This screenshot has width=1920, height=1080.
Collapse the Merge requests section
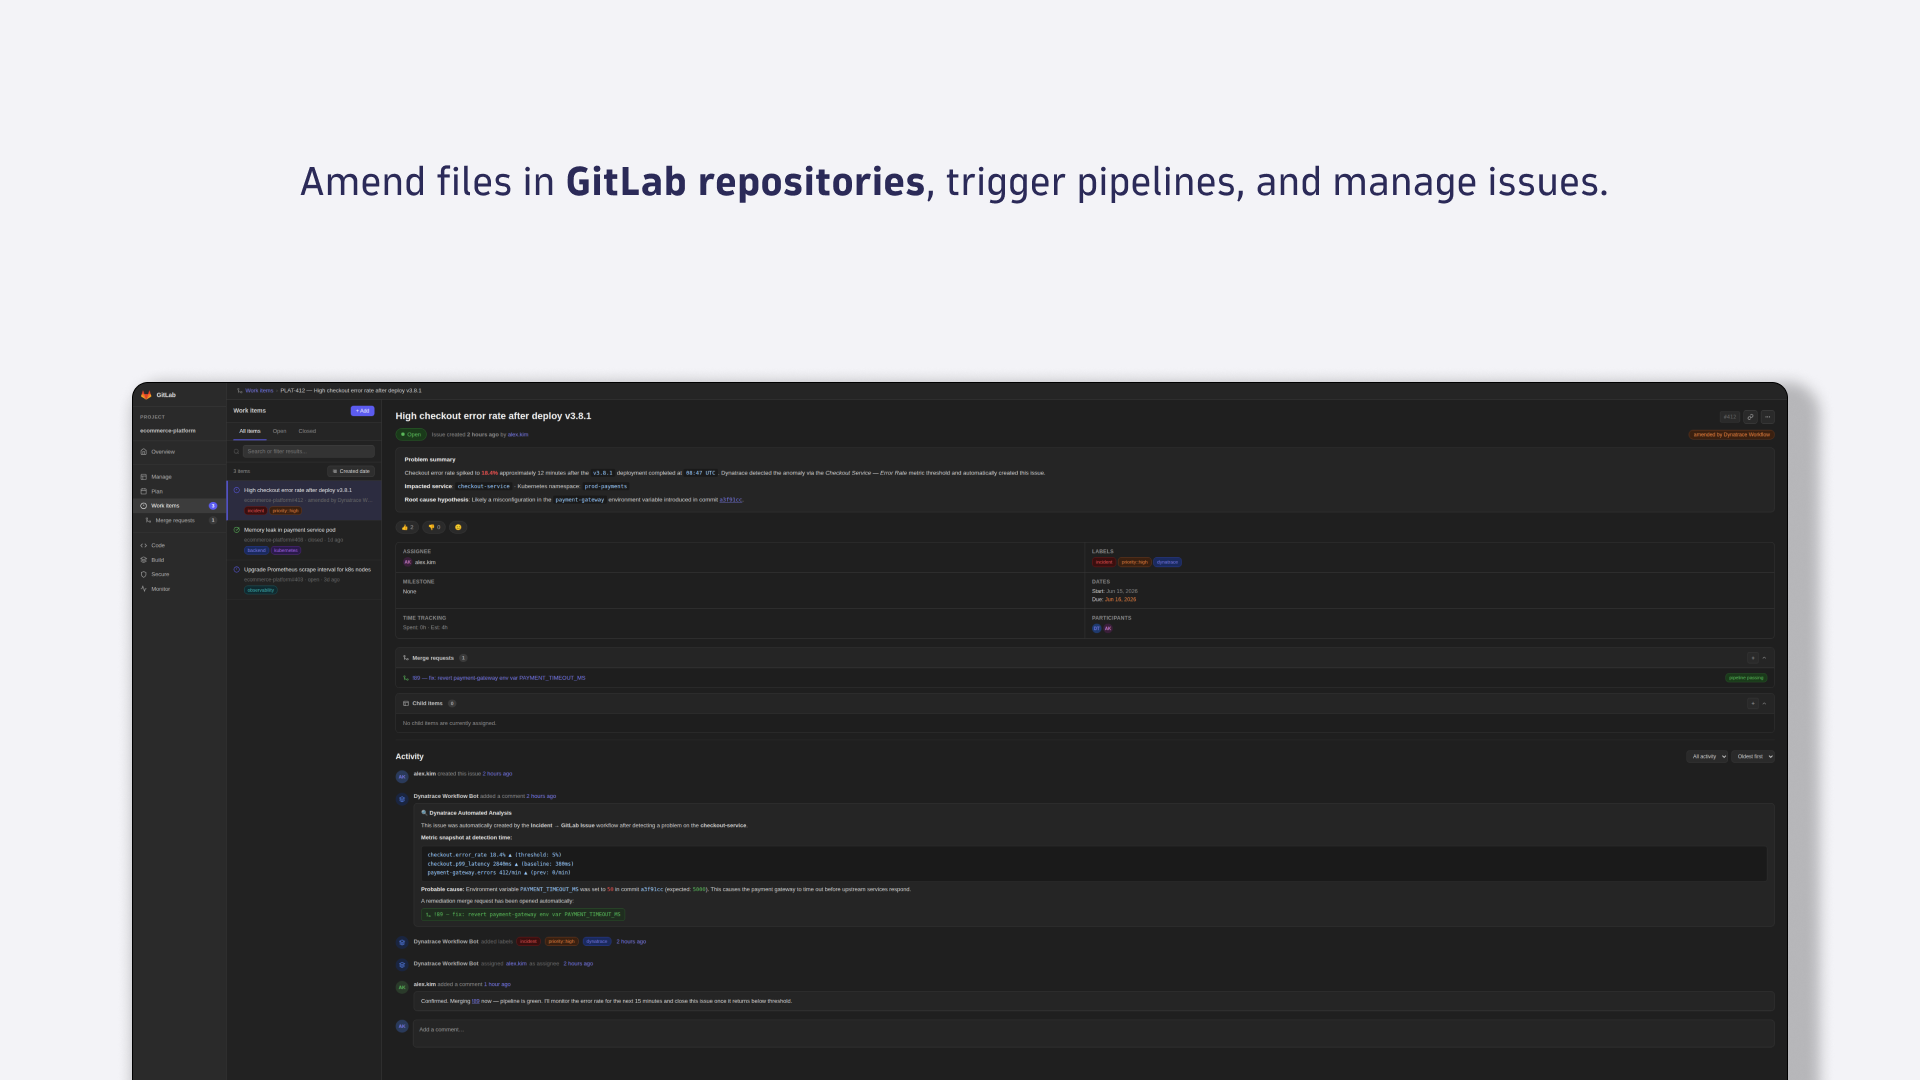click(1764, 658)
